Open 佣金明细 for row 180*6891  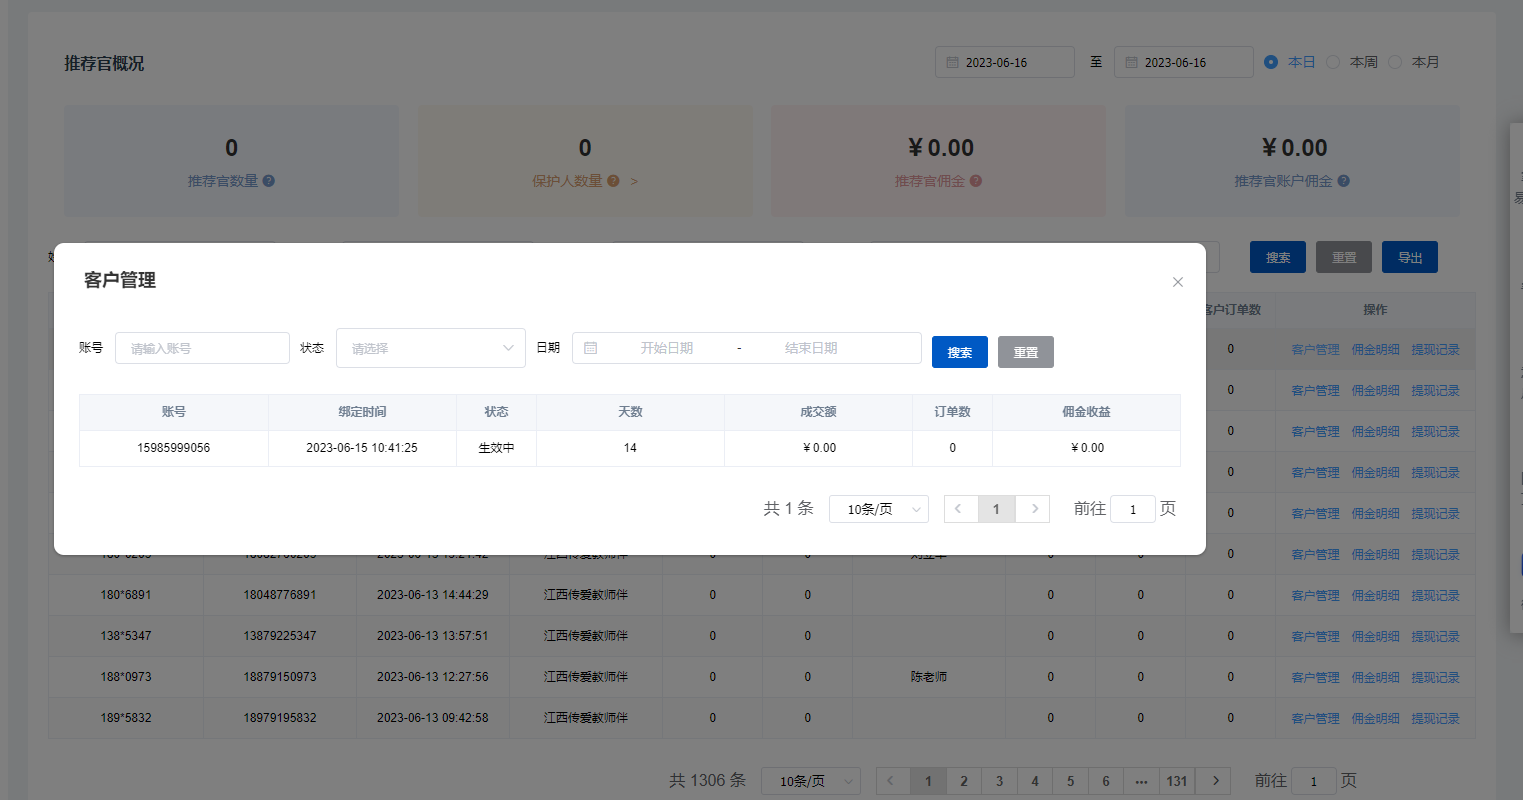click(x=1375, y=595)
